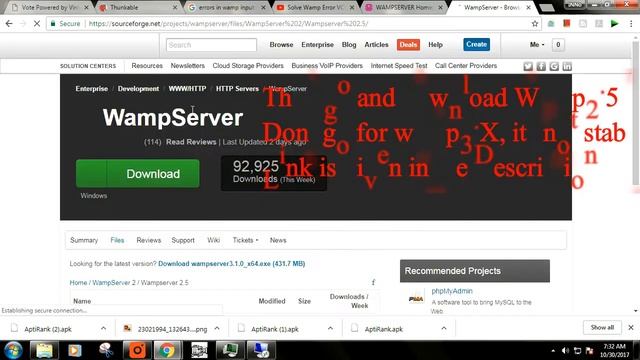Close the downloads bar
This screenshot has height=360, width=640.
click(x=631, y=327)
